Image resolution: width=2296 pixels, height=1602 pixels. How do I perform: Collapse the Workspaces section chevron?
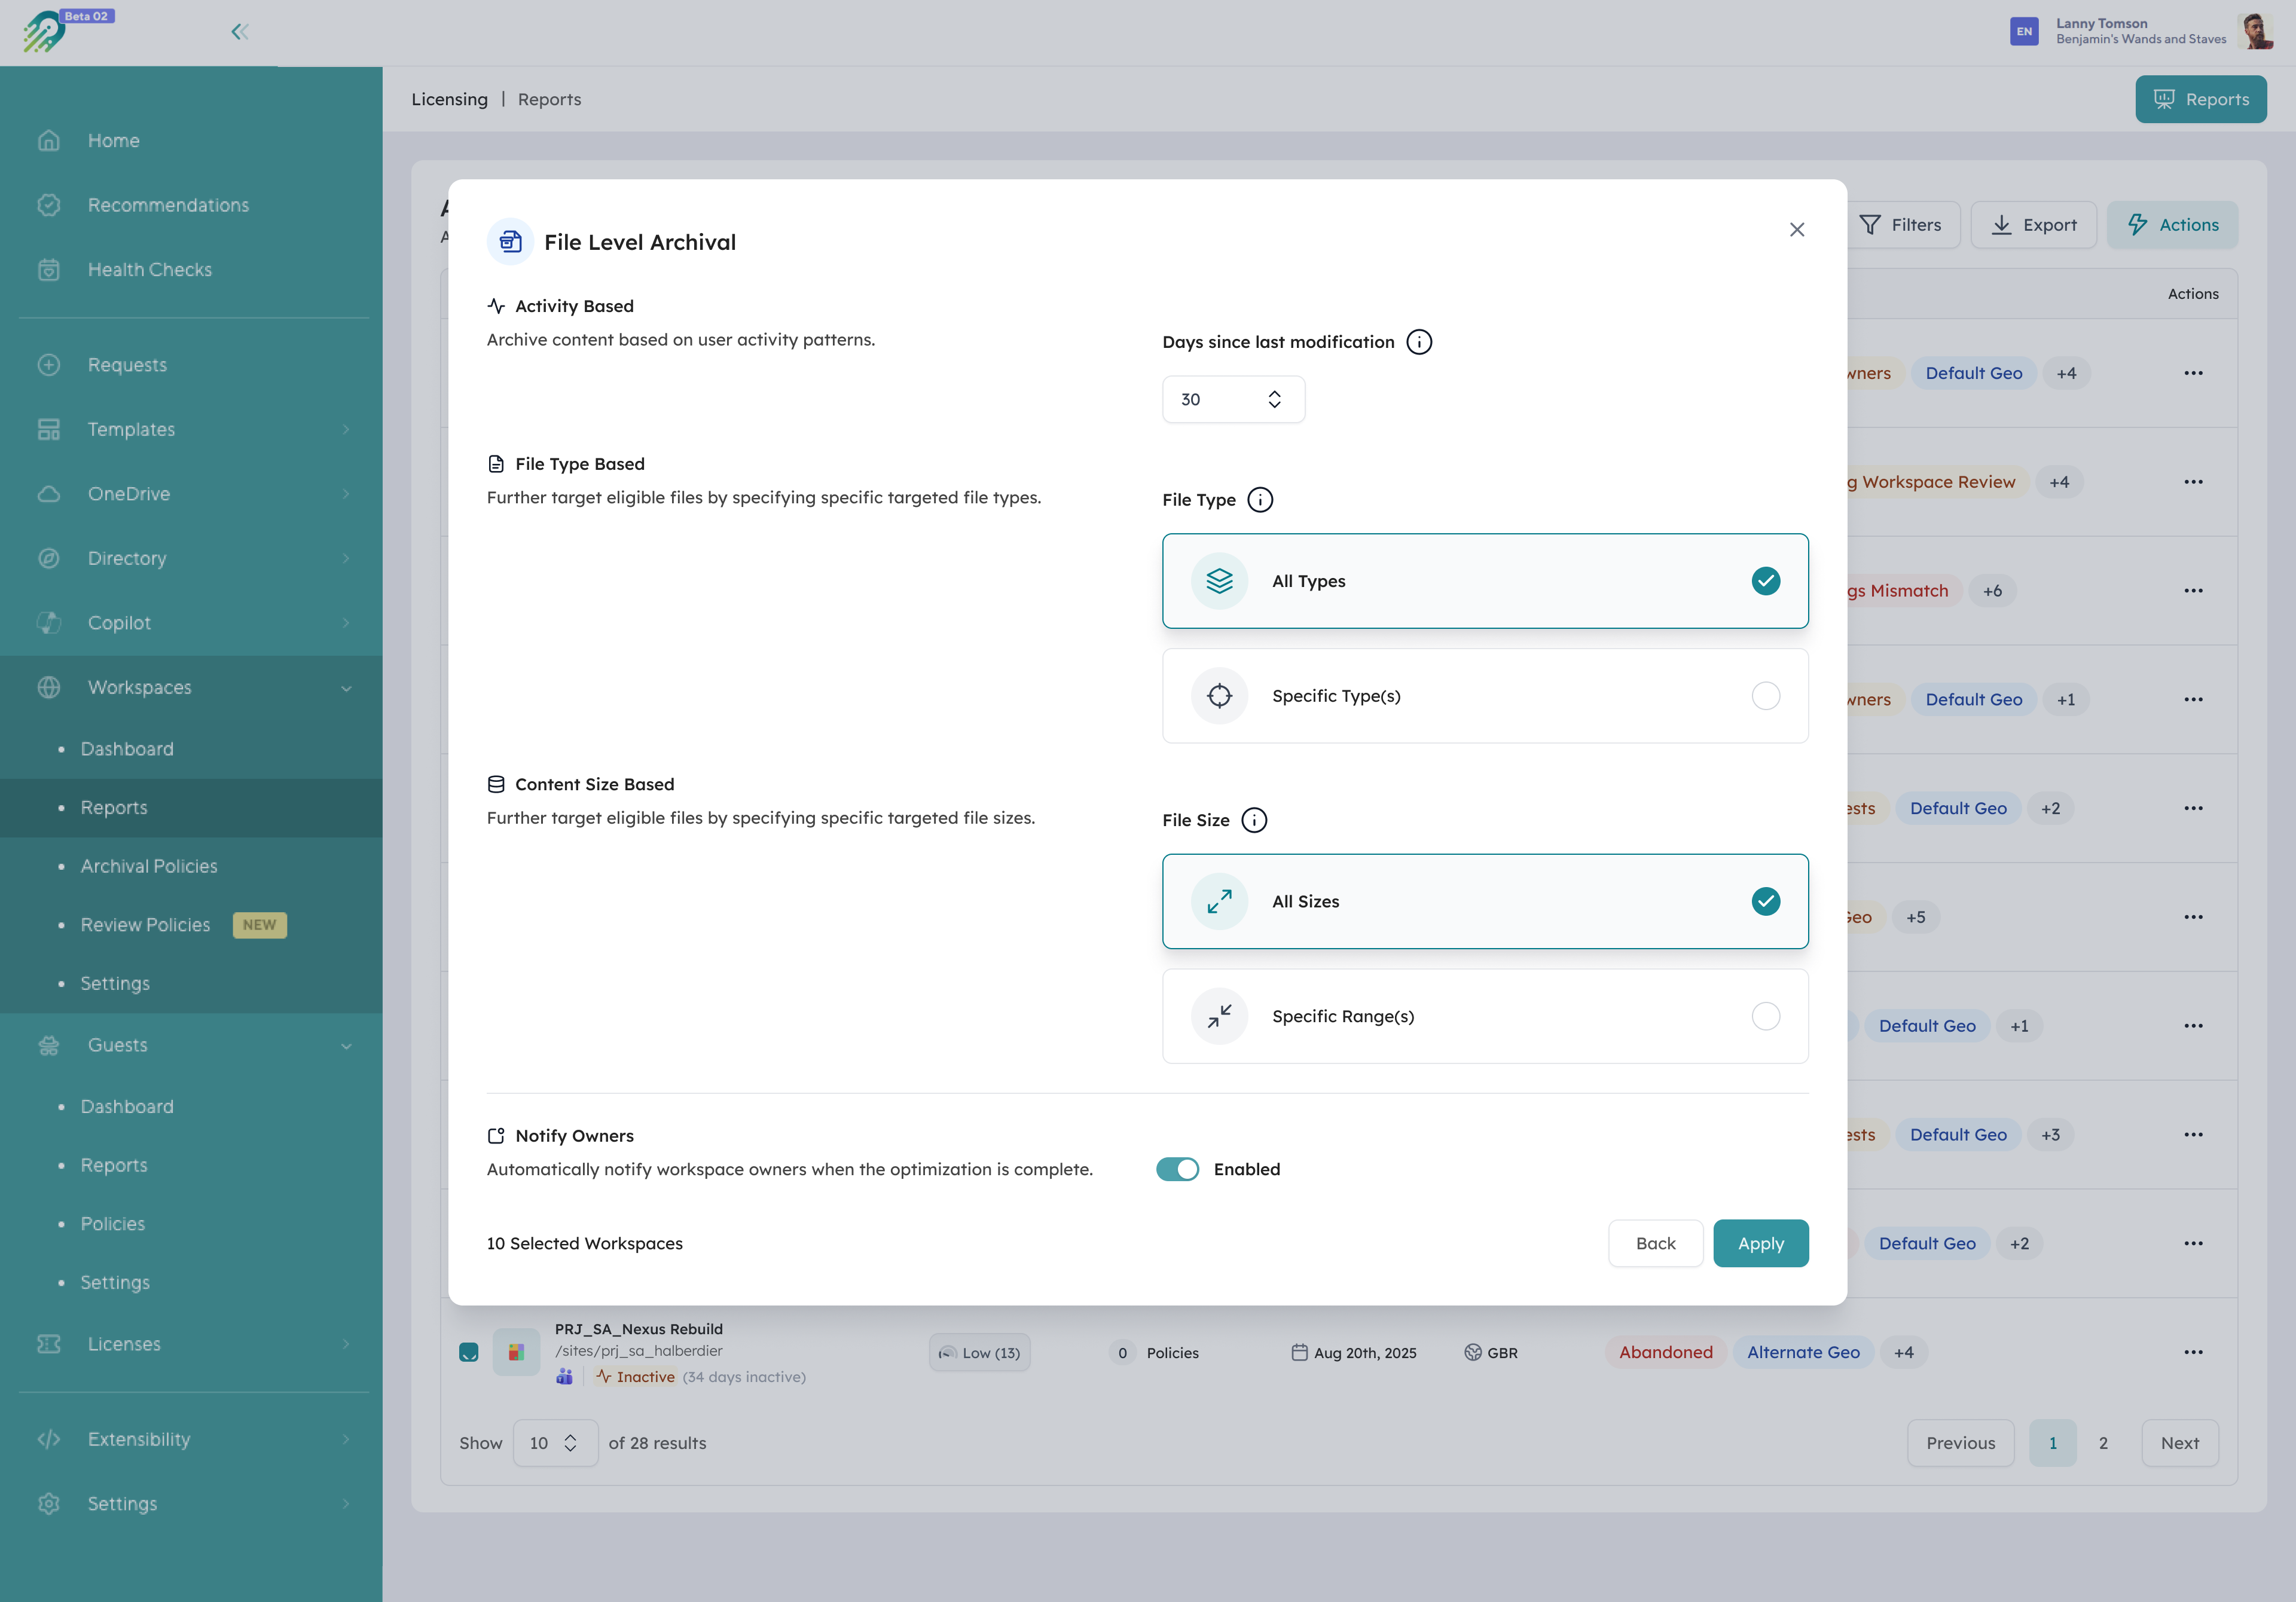[x=346, y=688]
